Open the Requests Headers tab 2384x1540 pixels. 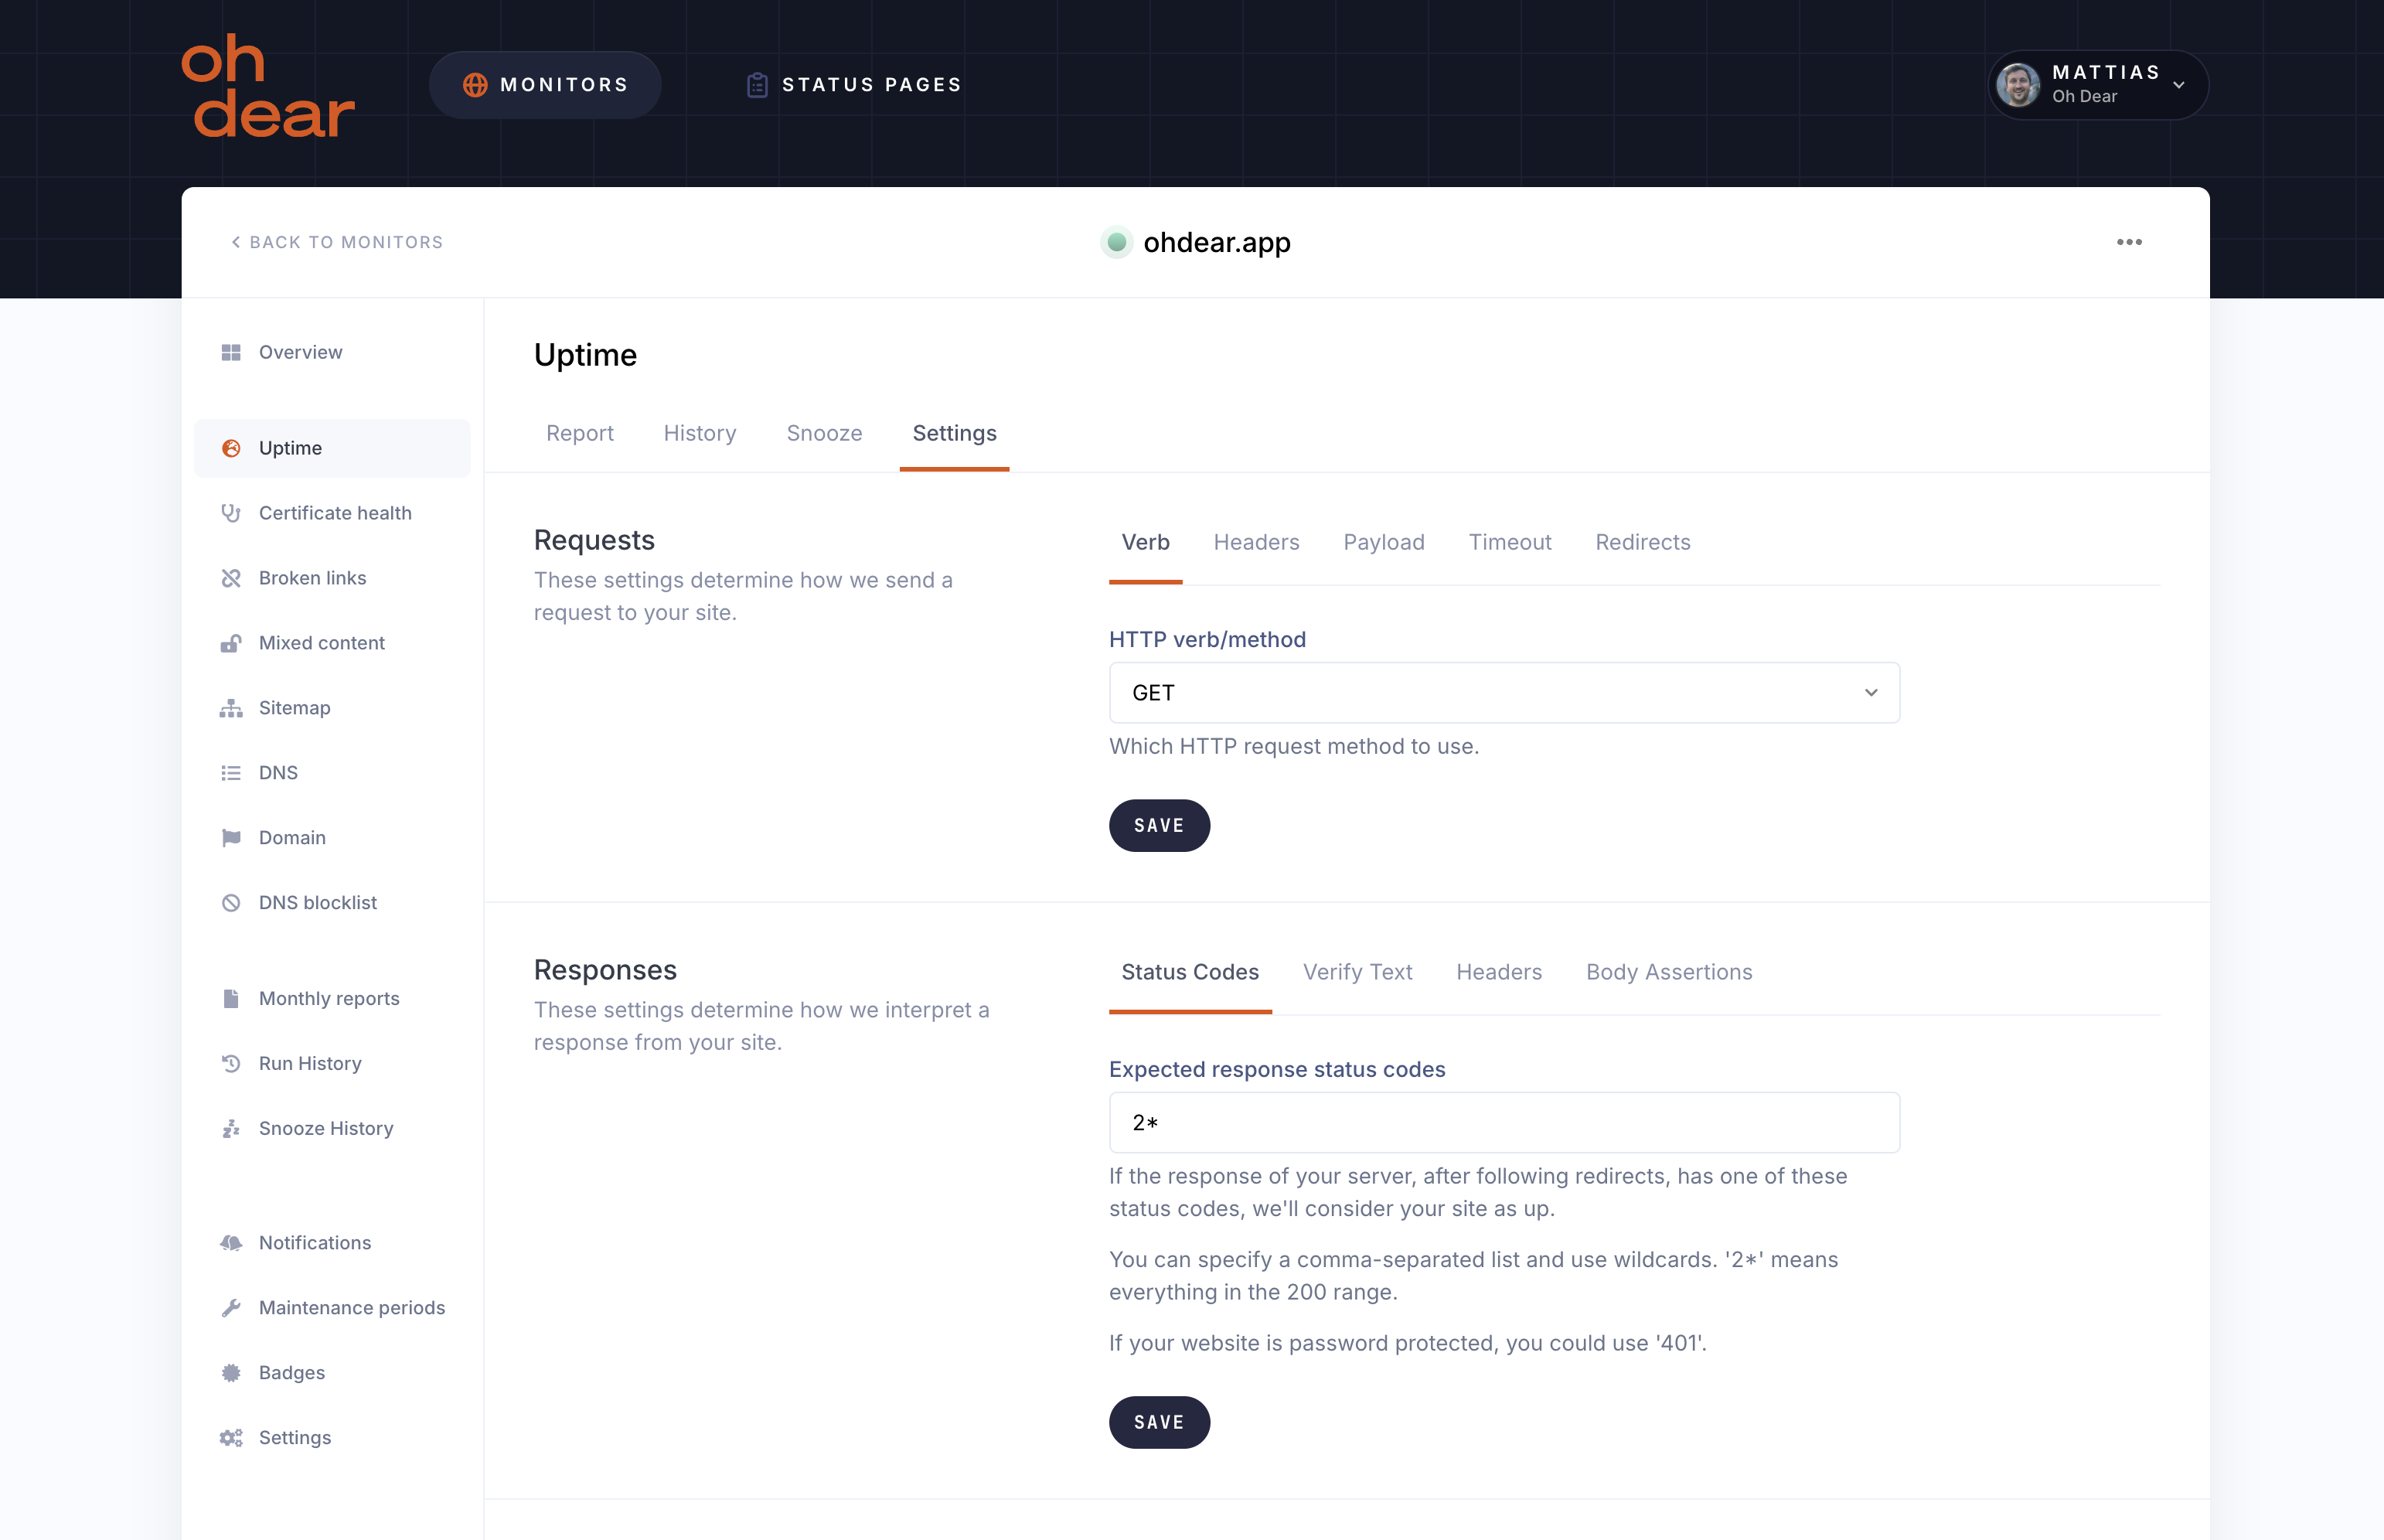tap(1256, 542)
